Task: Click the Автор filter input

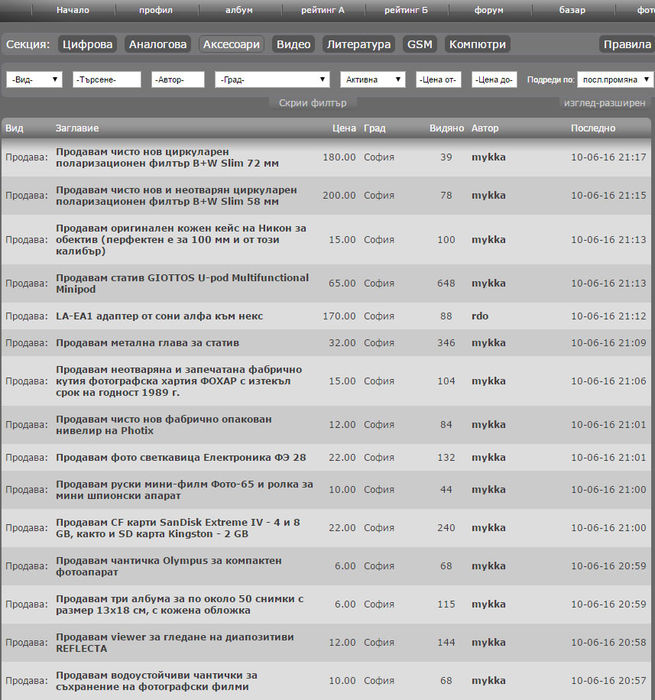Action: click(178, 80)
